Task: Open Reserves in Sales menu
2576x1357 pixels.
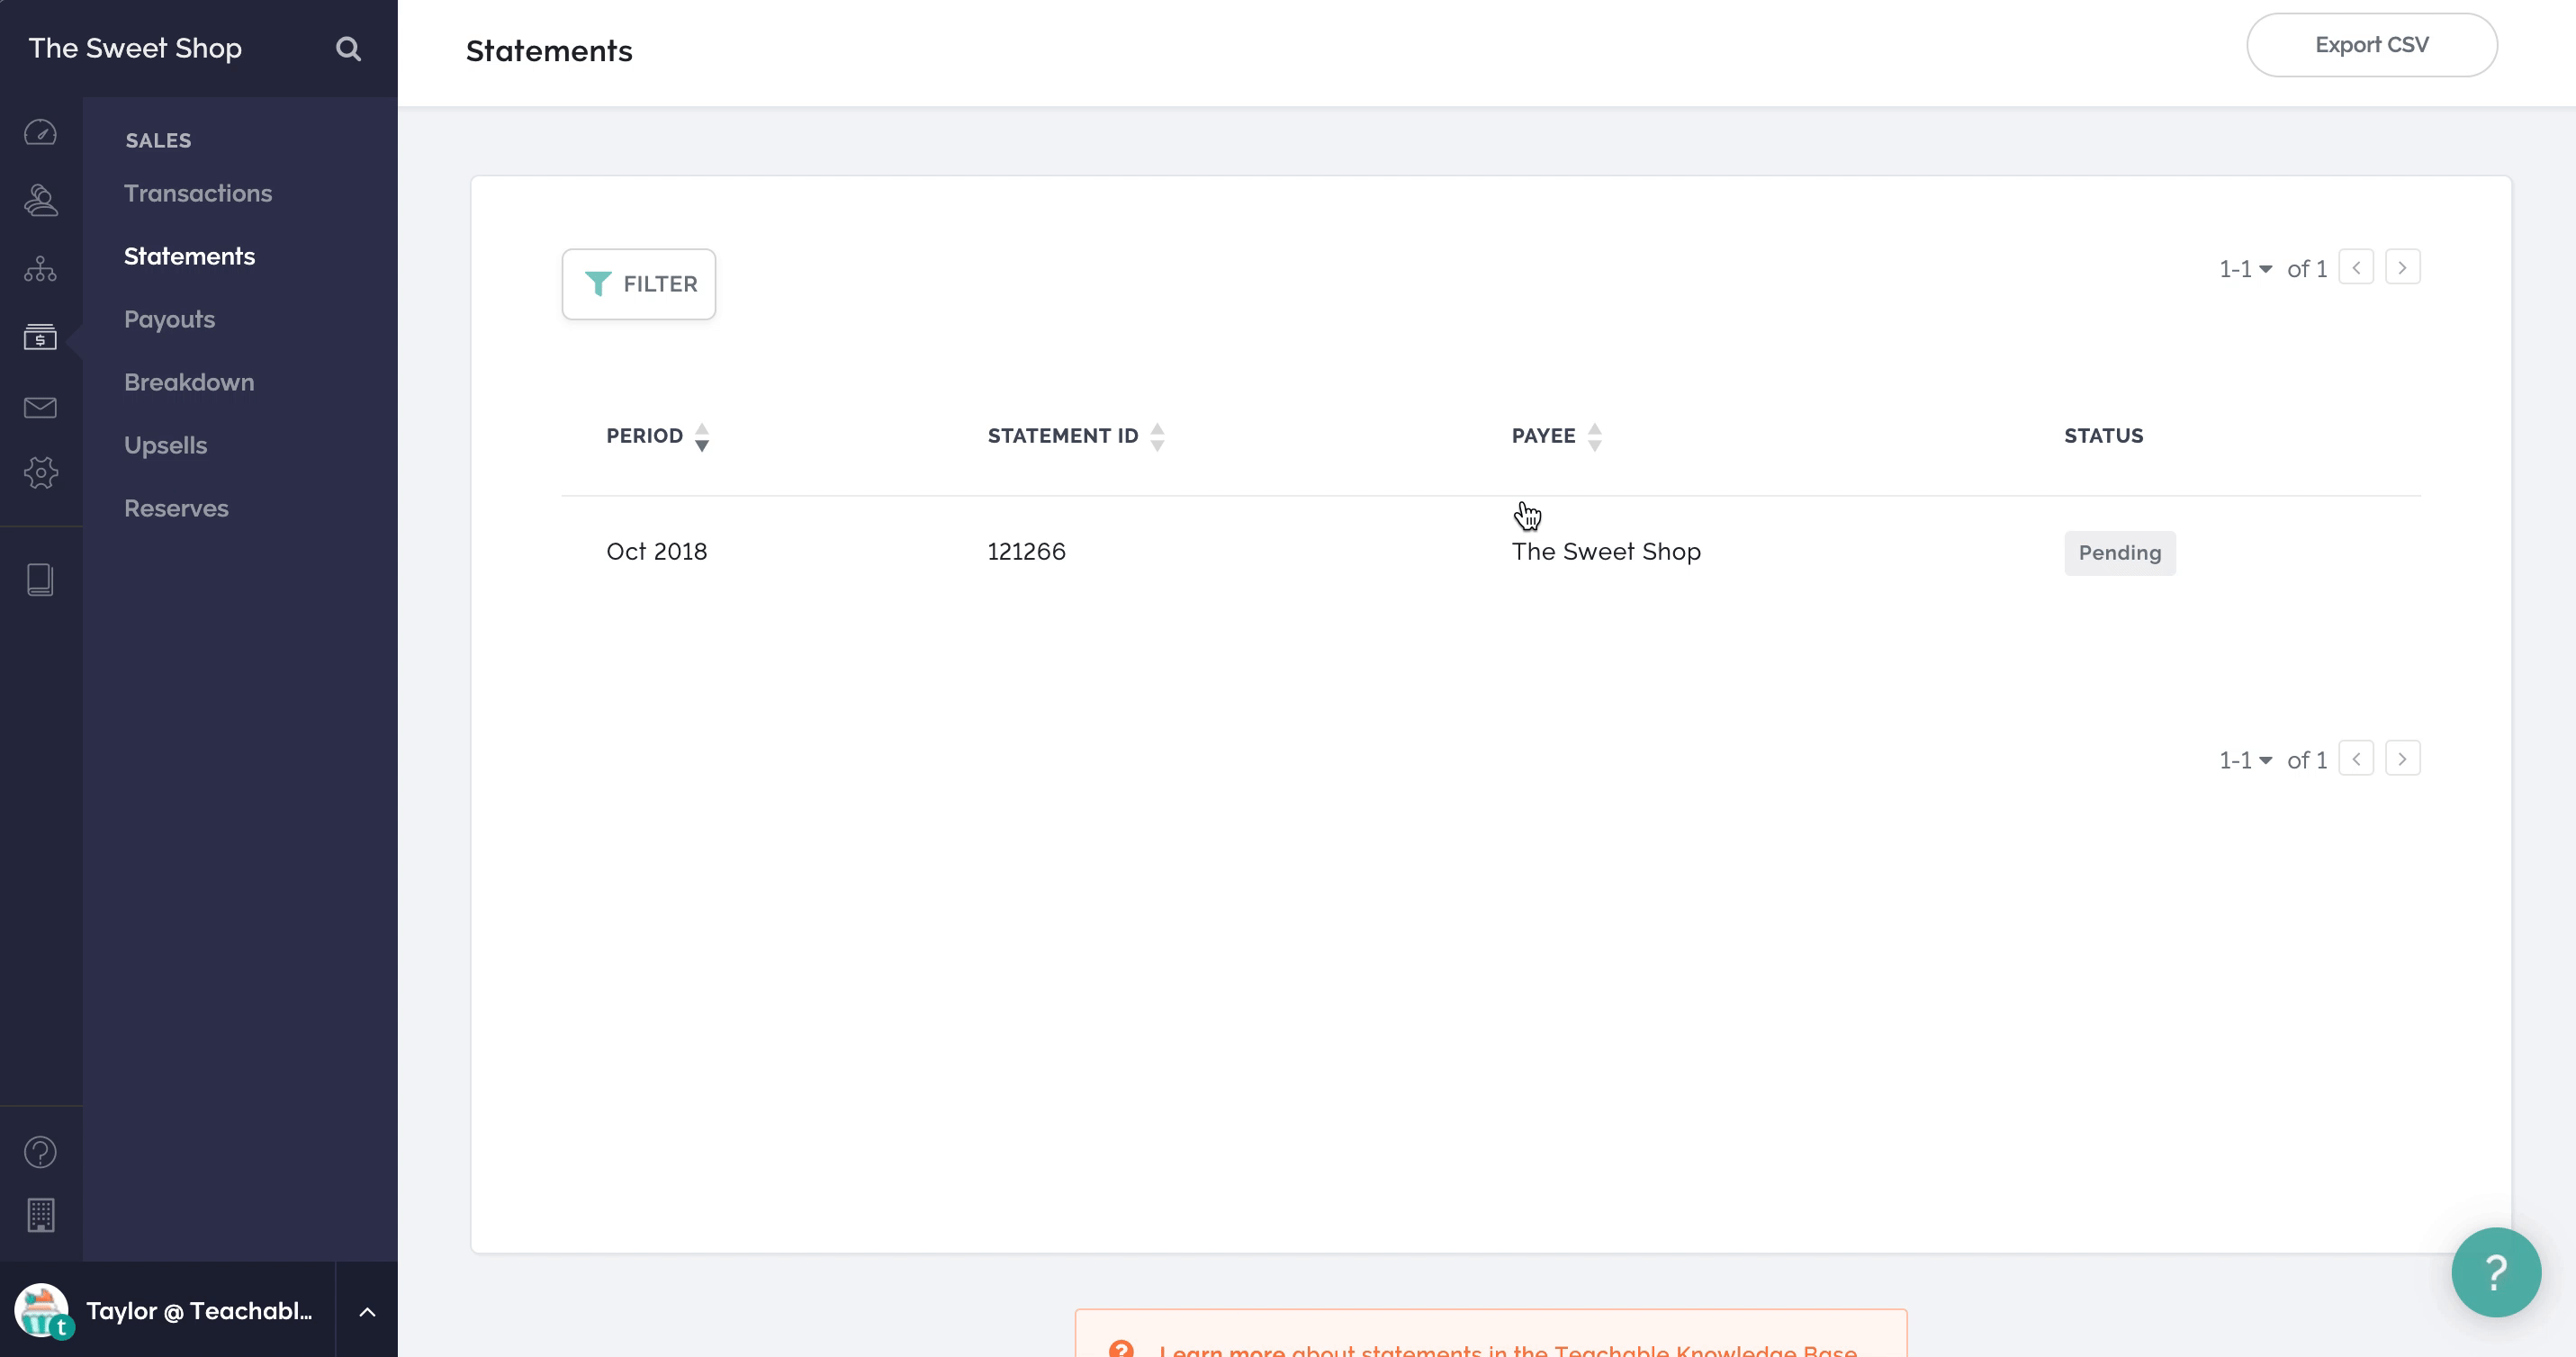Action: pyautogui.click(x=176, y=509)
